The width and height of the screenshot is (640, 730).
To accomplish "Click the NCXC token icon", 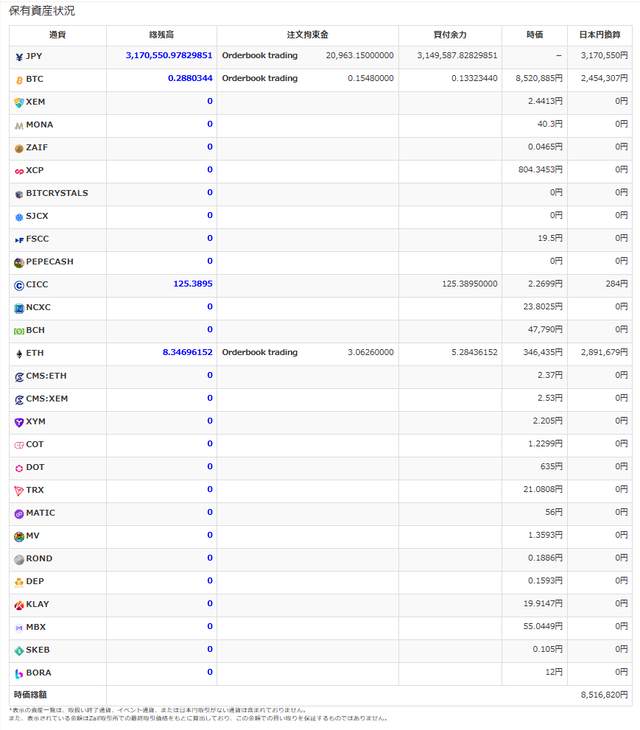I will pyautogui.click(x=19, y=308).
